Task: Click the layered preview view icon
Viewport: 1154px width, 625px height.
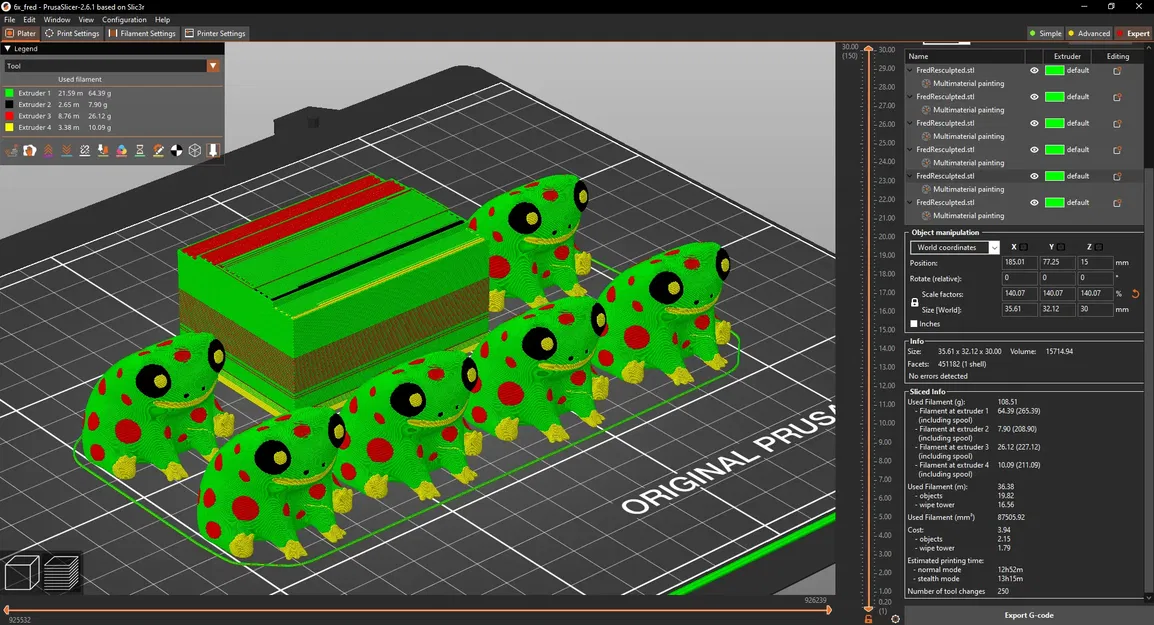Action: [61, 573]
